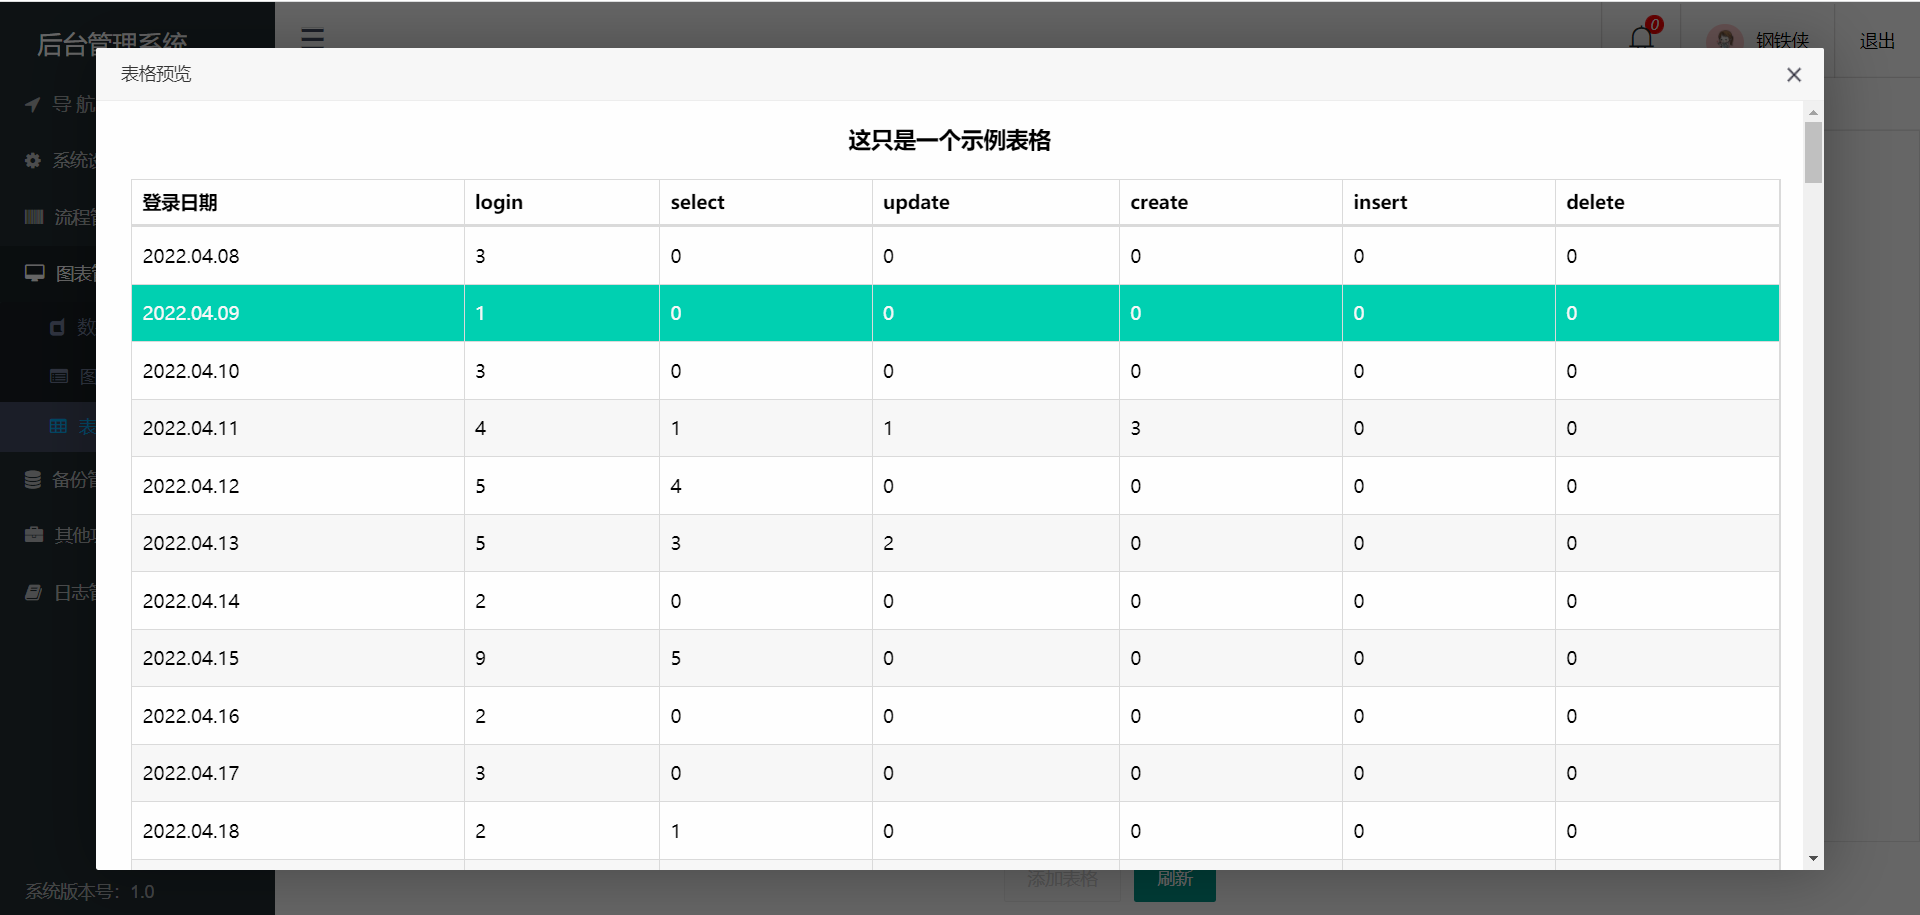Open the 日志管理 book icon
Viewport: 1920px width, 915px height.
point(33,592)
